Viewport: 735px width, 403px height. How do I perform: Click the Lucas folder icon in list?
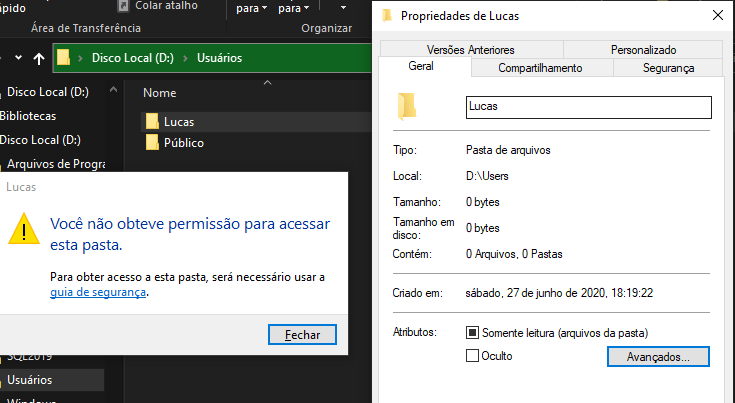152,121
